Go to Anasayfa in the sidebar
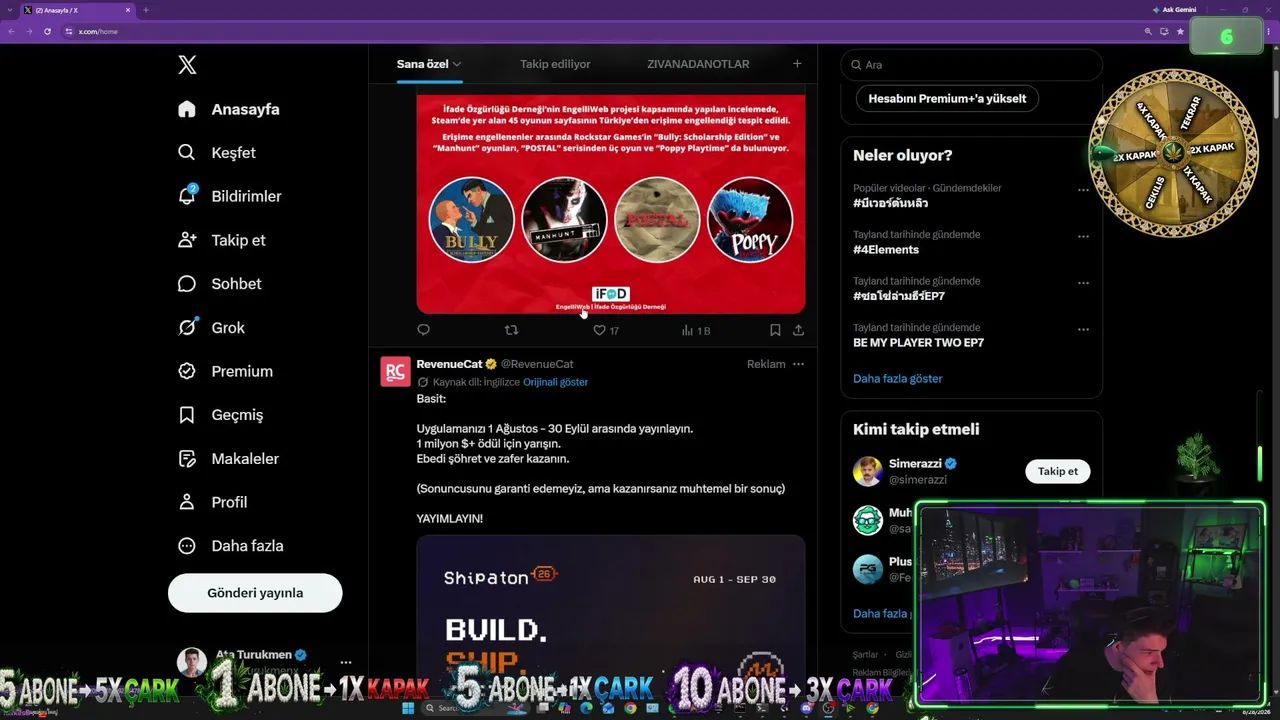1280x720 pixels. [x=229, y=109]
